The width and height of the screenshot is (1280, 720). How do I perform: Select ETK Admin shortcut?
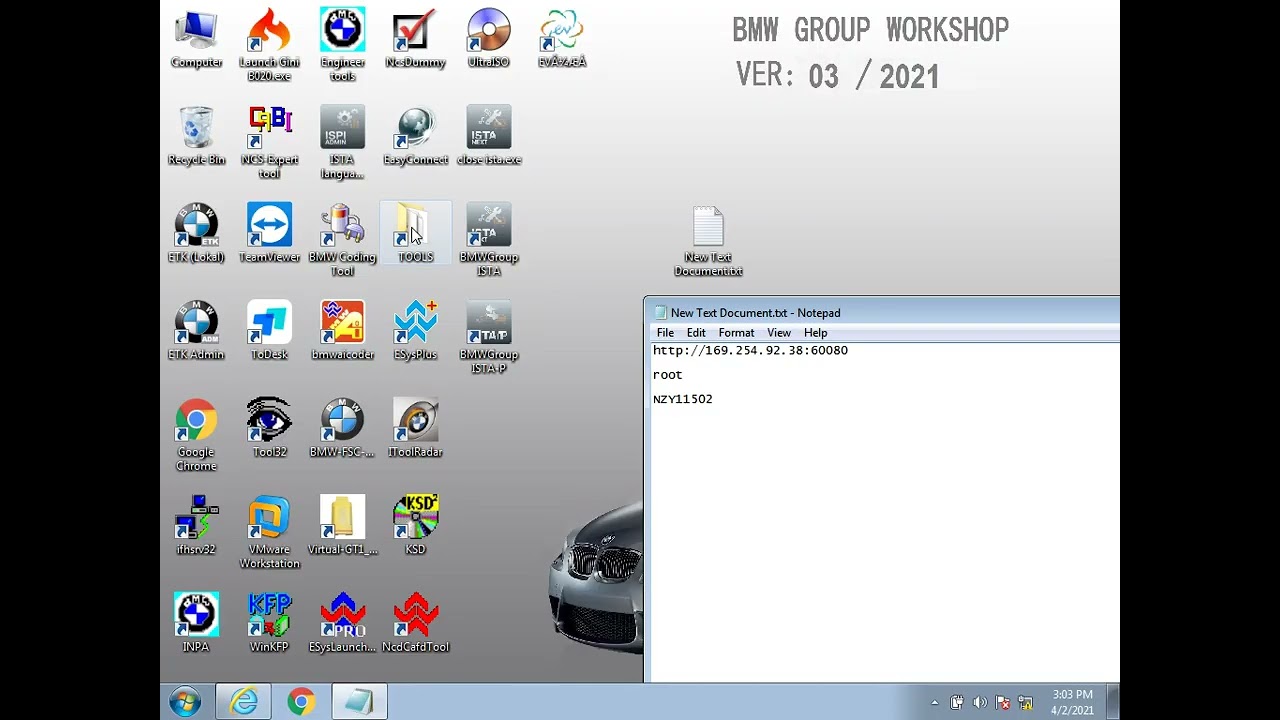point(196,331)
